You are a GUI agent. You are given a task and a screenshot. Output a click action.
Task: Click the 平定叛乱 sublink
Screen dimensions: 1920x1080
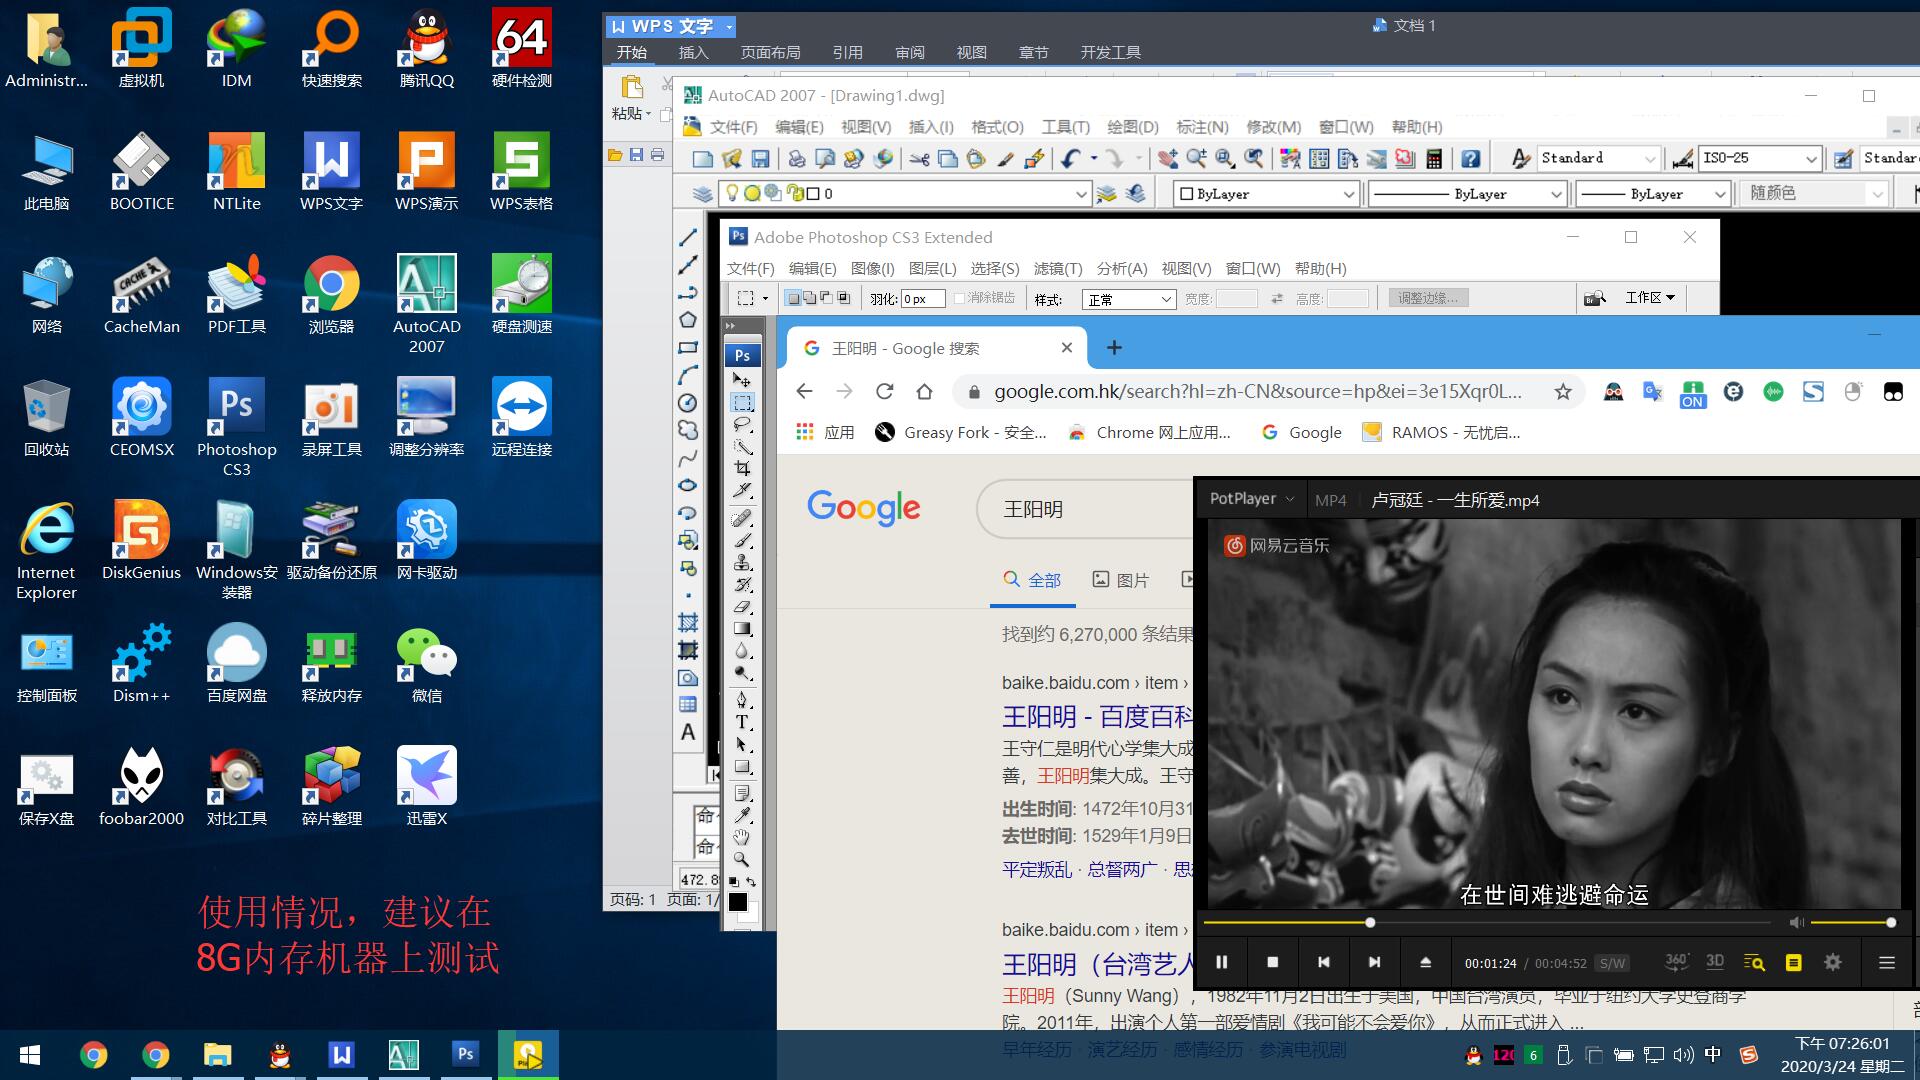point(1036,869)
